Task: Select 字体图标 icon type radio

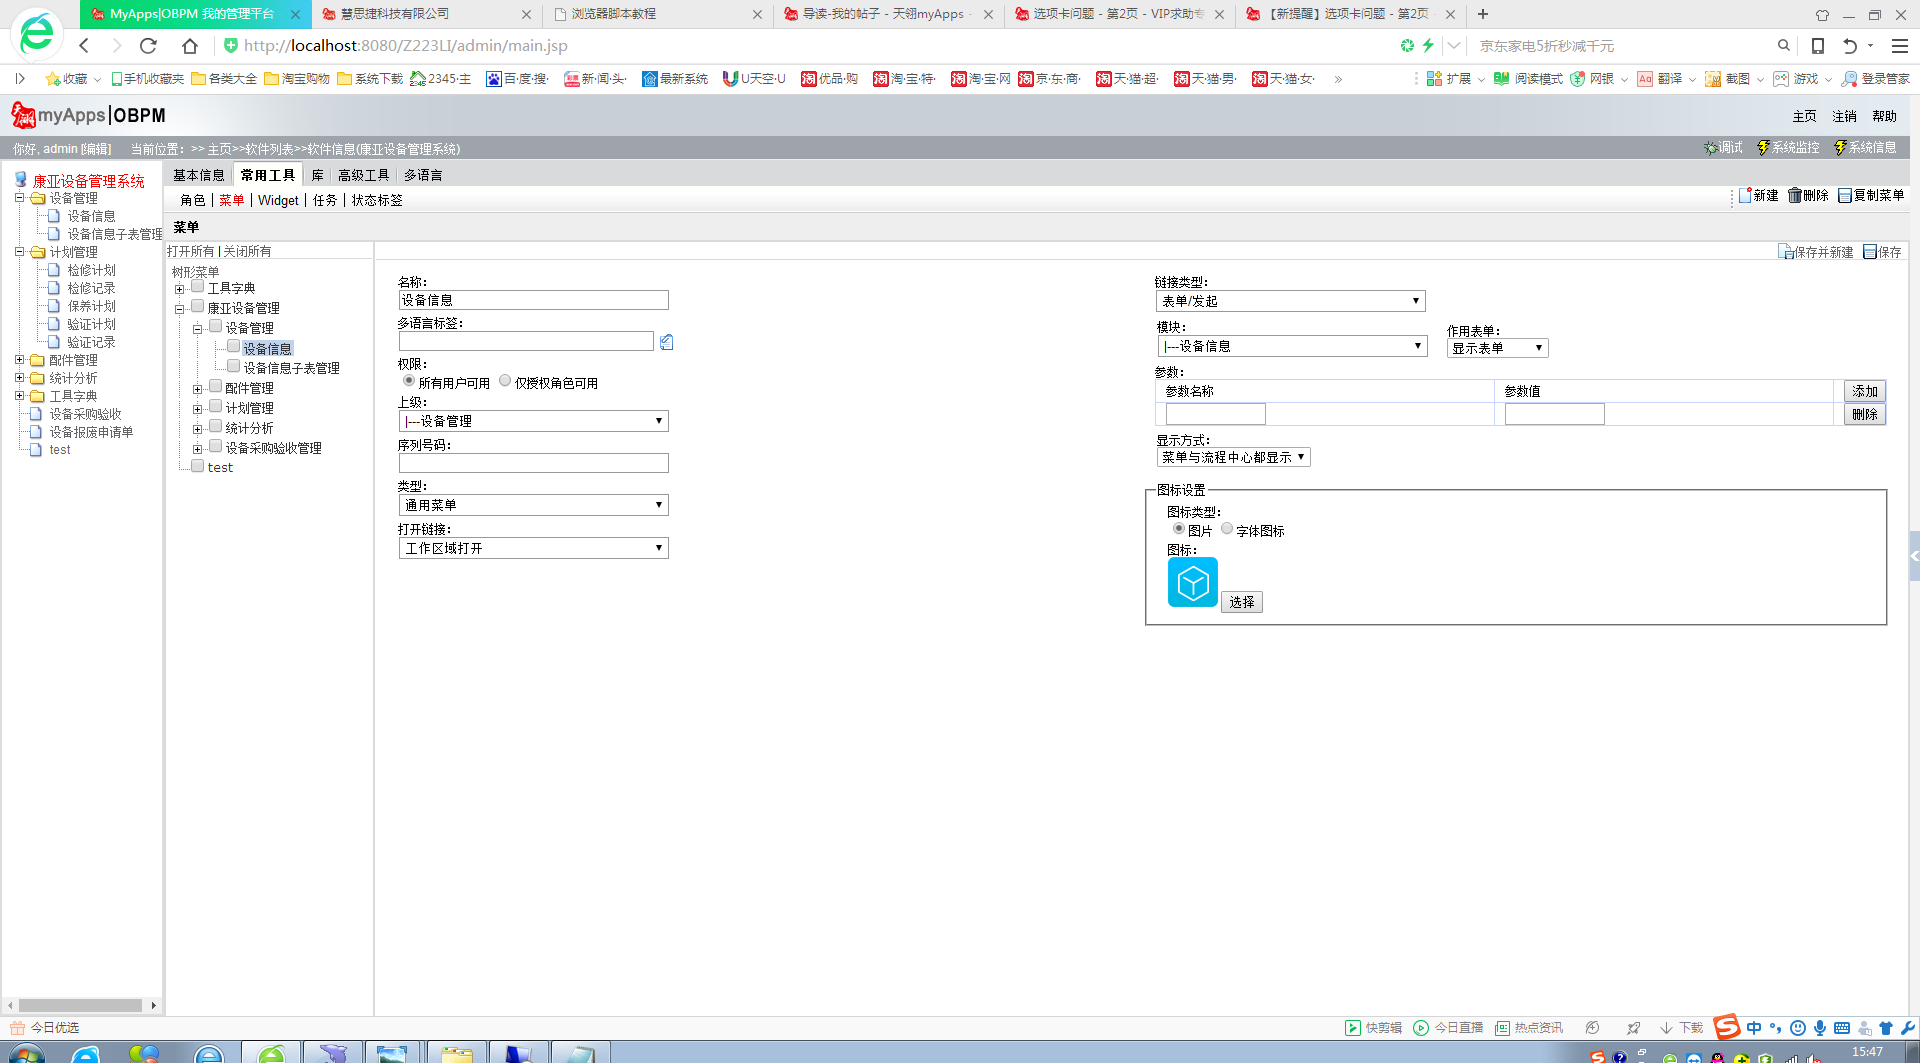Action: [x=1227, y=529]
